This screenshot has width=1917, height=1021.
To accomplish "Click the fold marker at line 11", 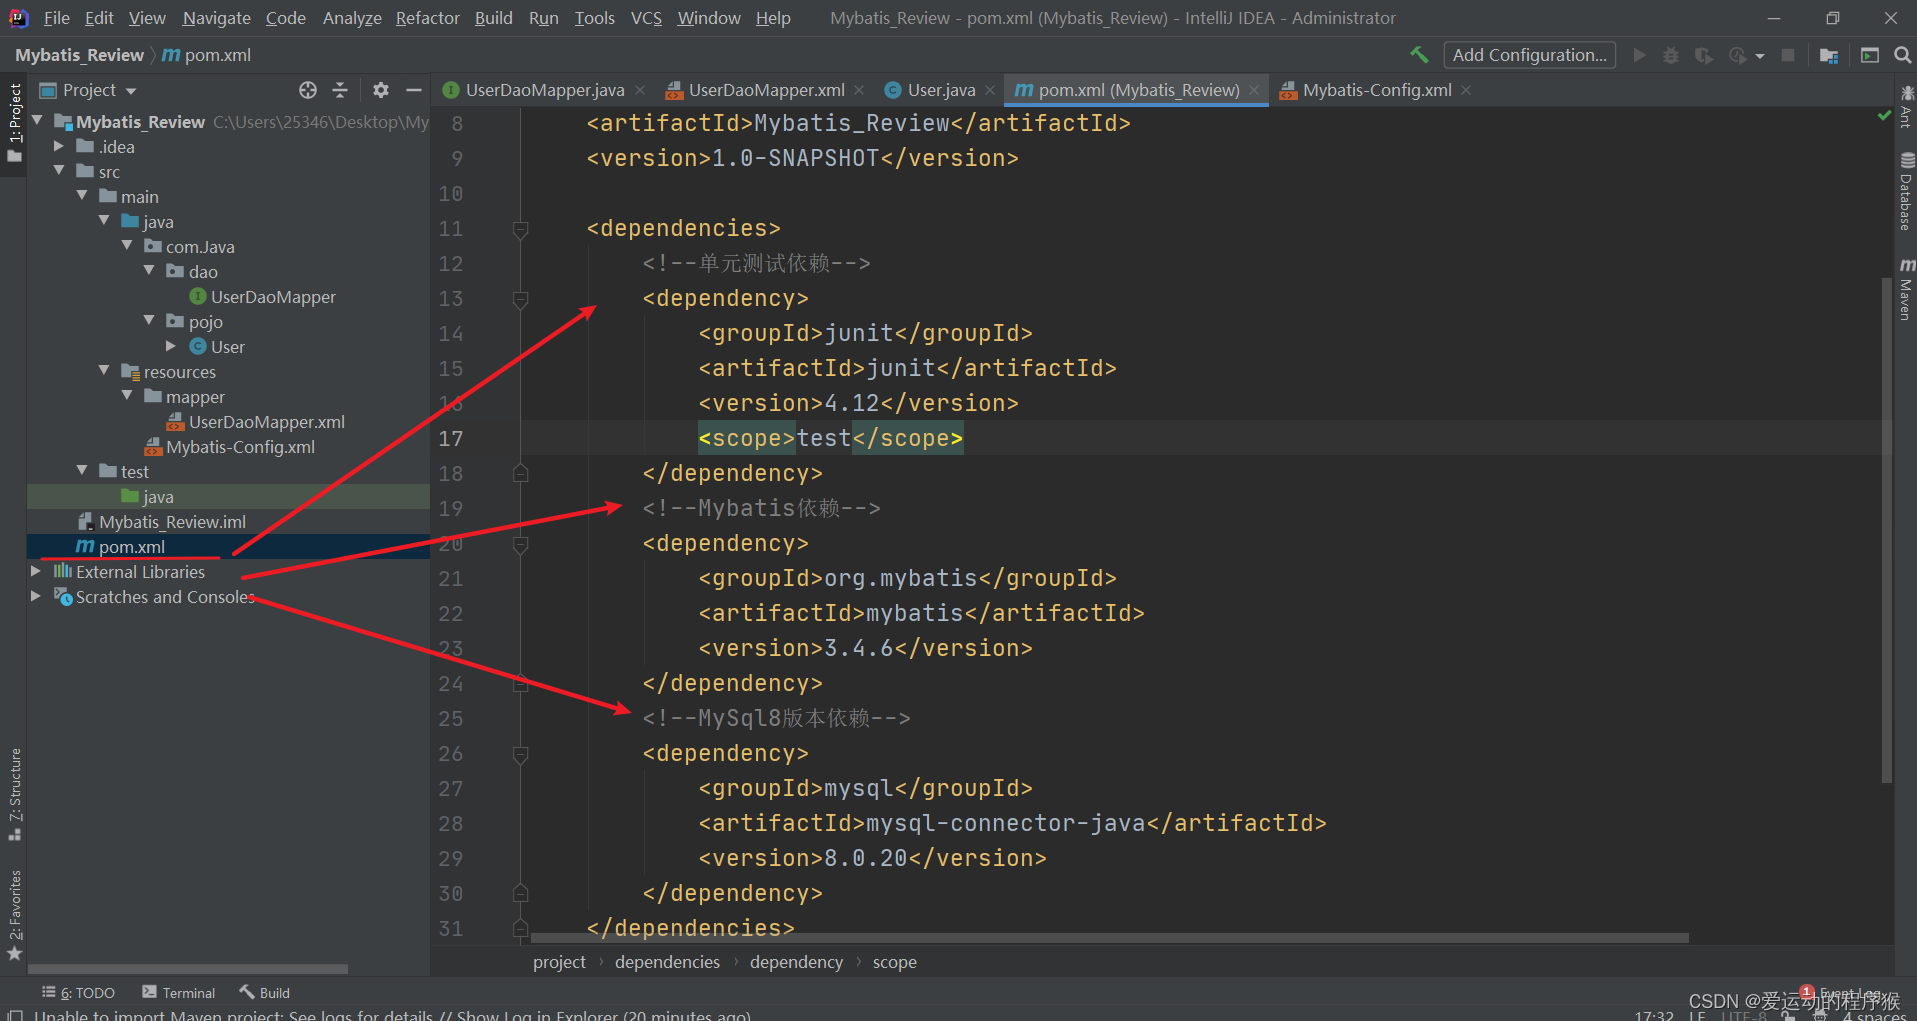I will 520,229.
